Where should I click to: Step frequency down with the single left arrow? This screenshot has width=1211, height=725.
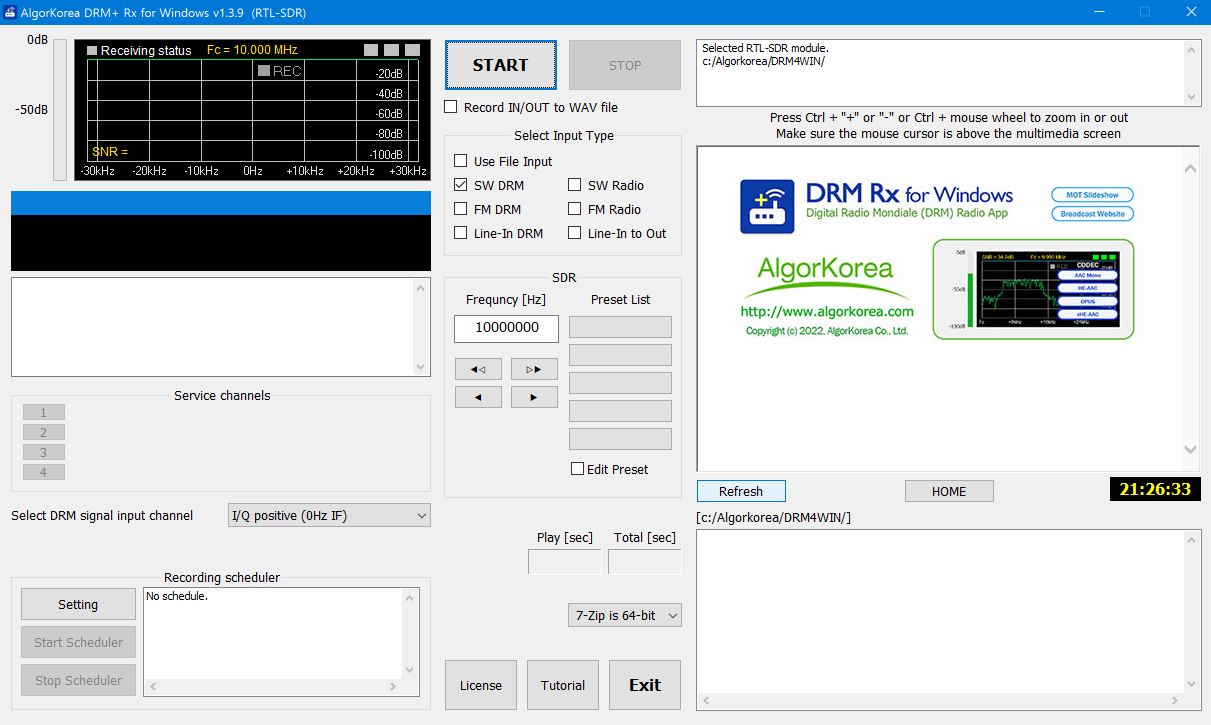point(478,397)
